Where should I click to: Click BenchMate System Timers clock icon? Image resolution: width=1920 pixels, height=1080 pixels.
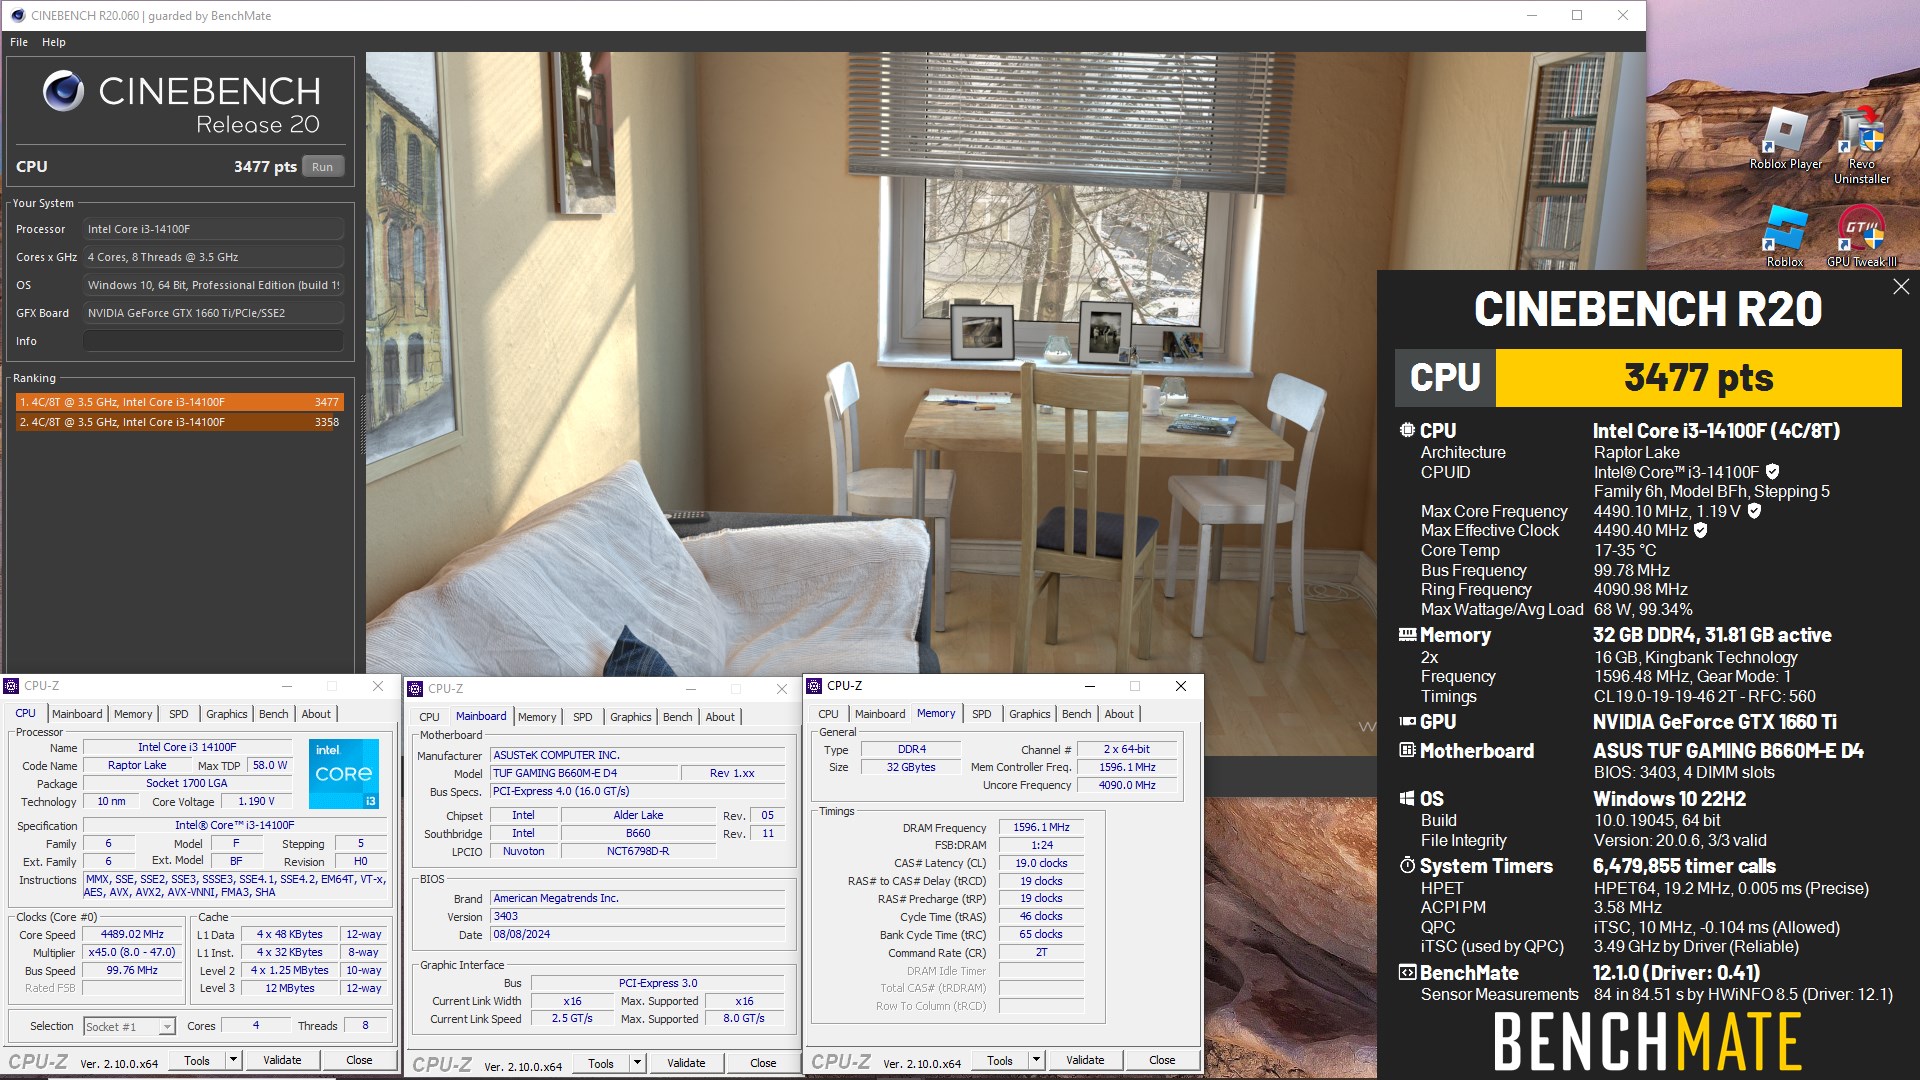click(x=1407, y=866)
